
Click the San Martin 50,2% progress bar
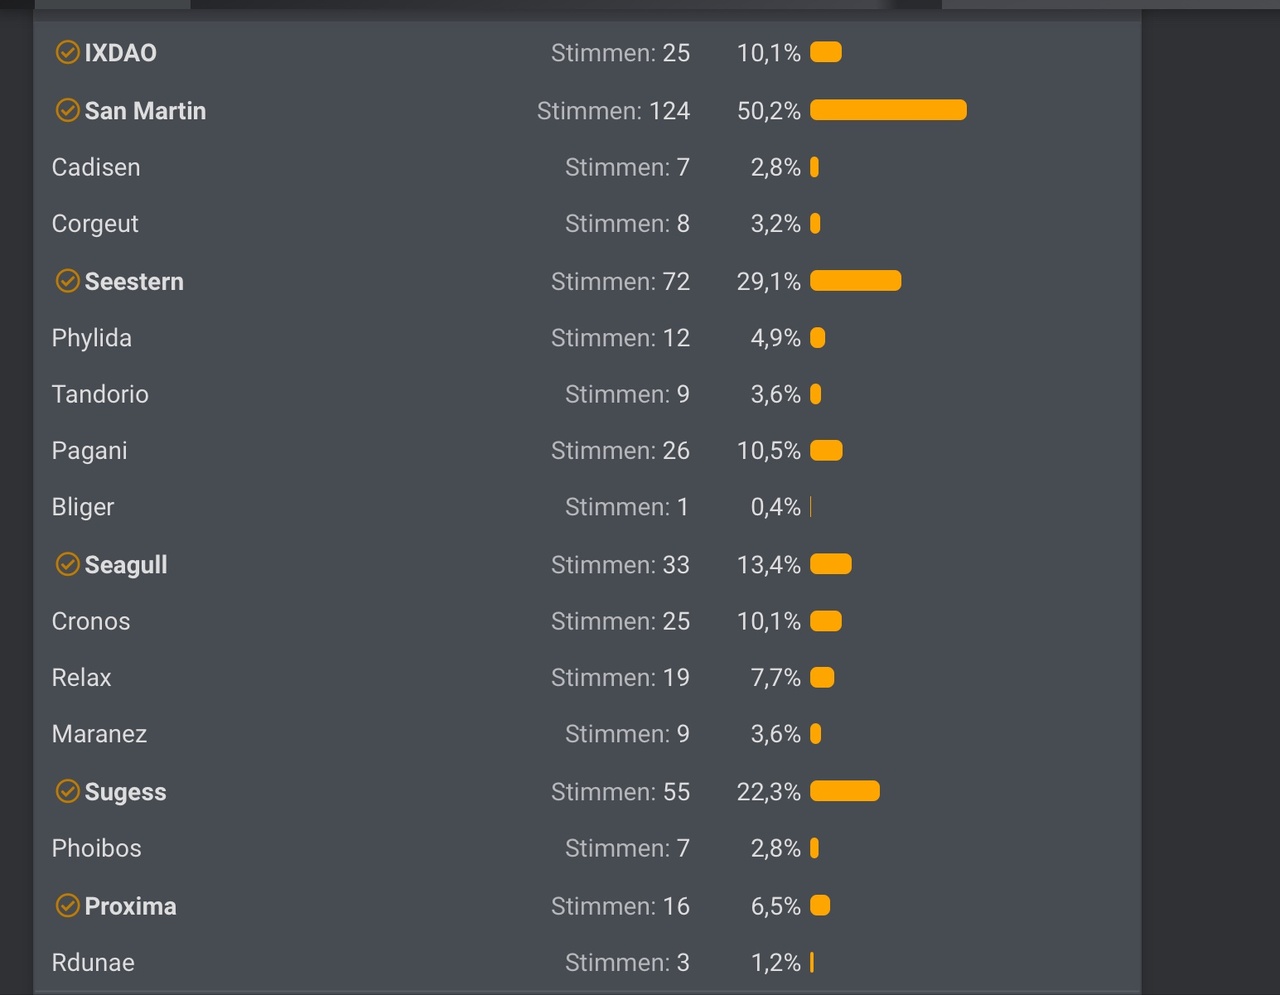pos(888,110)
